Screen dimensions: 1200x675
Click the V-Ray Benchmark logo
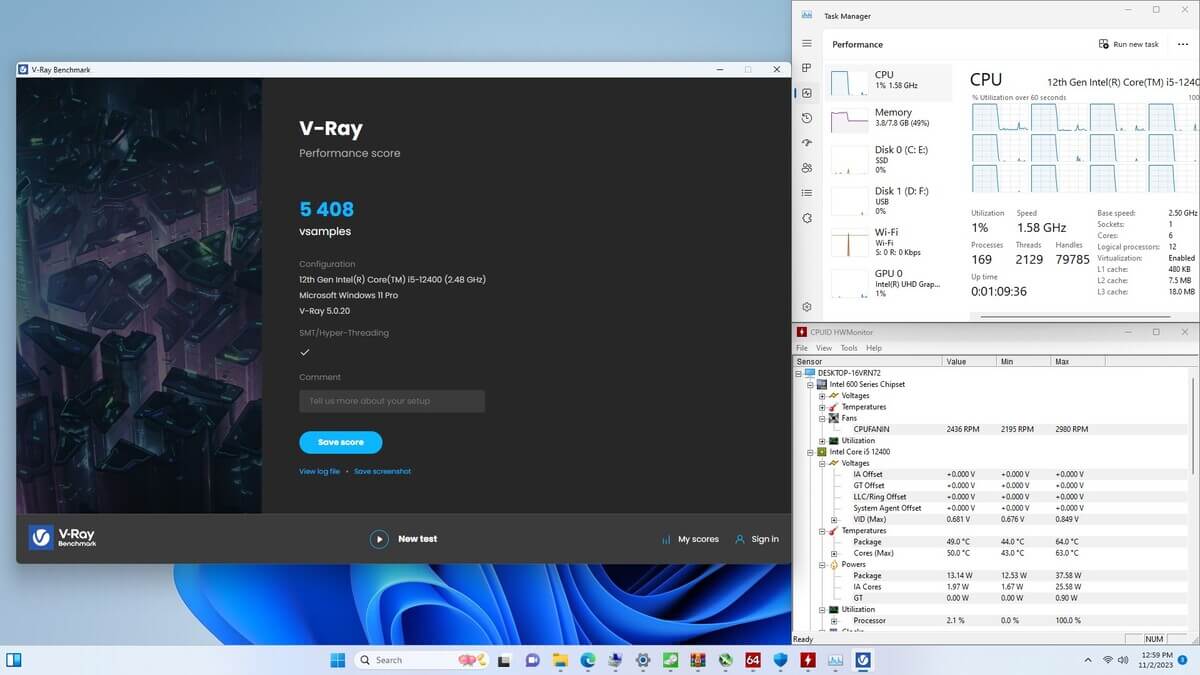62,538
